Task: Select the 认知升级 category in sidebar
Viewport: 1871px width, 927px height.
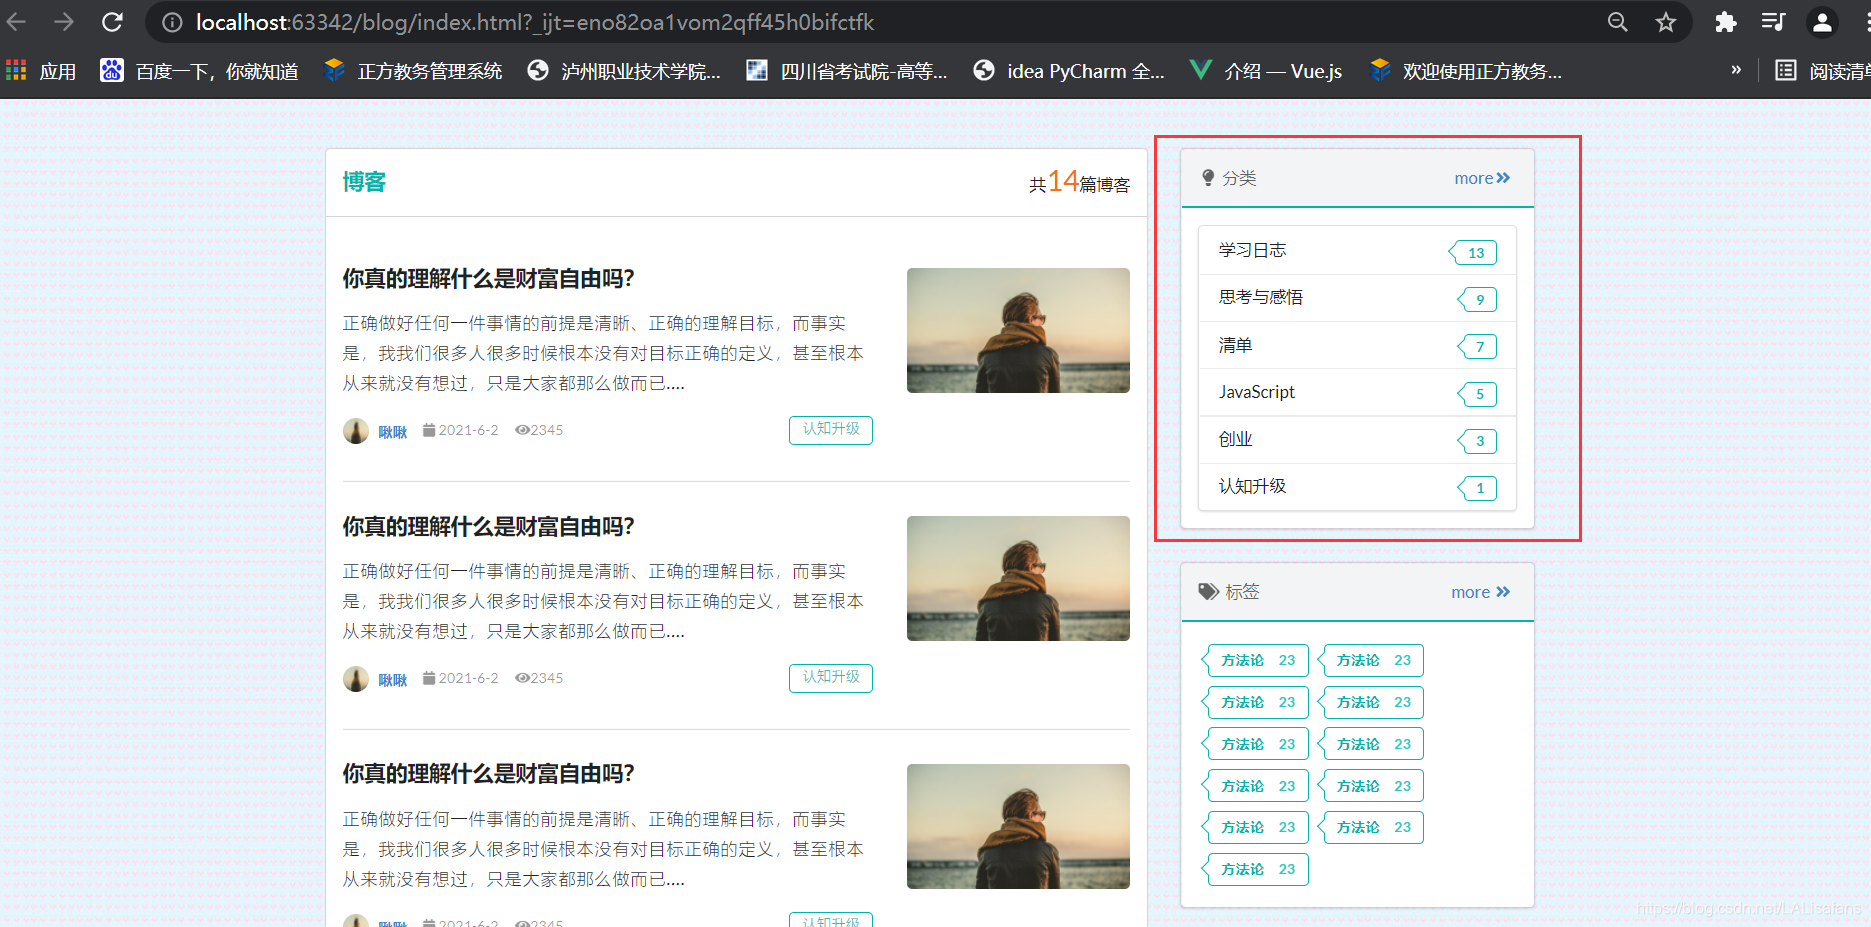Action: point(1357,487)
